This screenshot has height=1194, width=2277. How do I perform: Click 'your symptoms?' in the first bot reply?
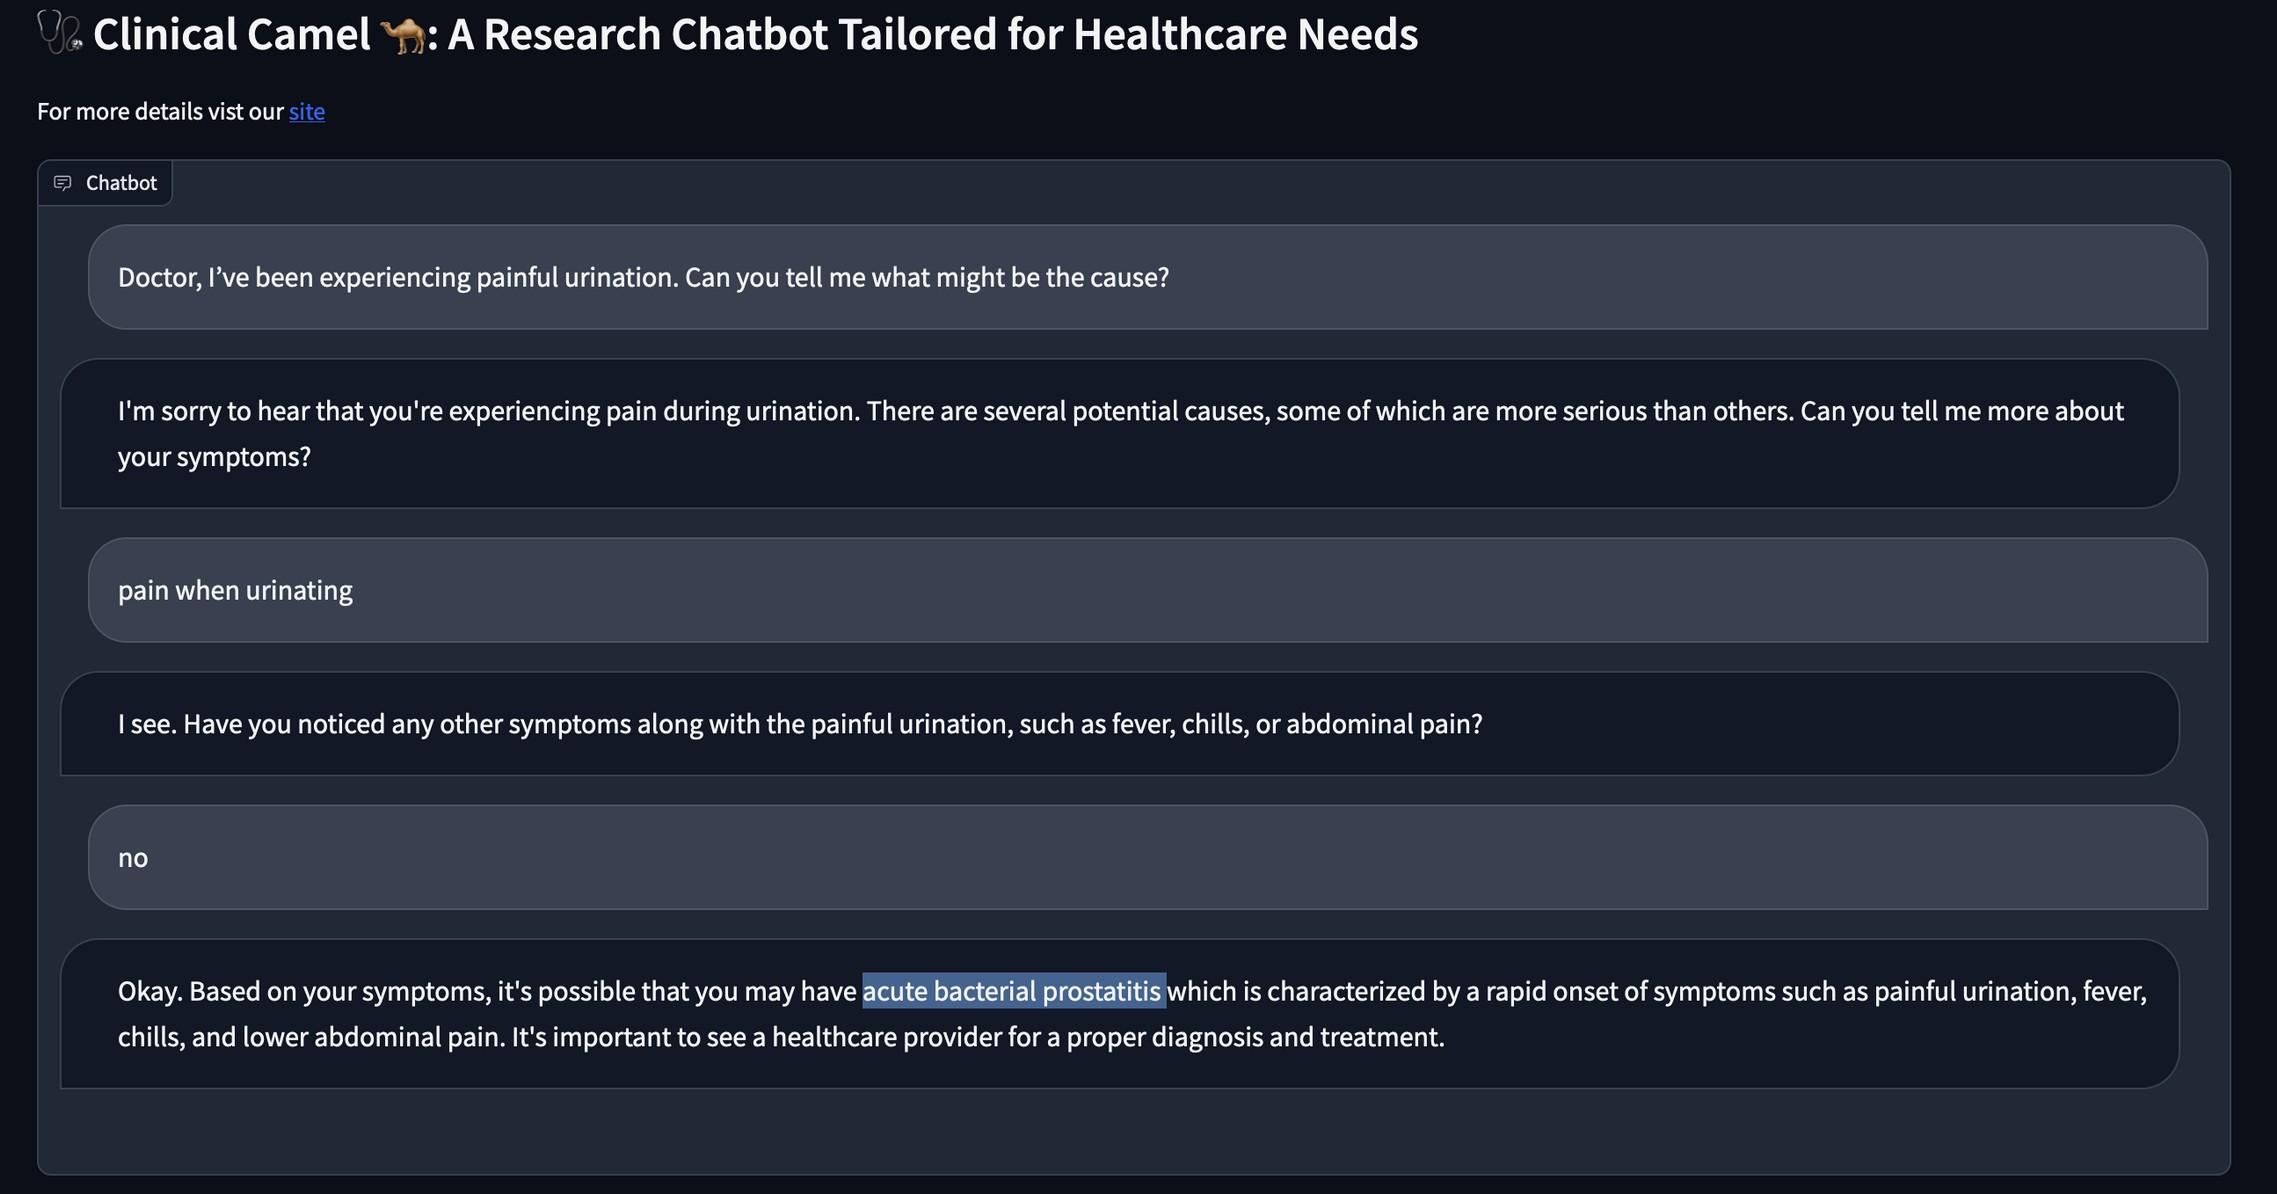tap(214, 457)
